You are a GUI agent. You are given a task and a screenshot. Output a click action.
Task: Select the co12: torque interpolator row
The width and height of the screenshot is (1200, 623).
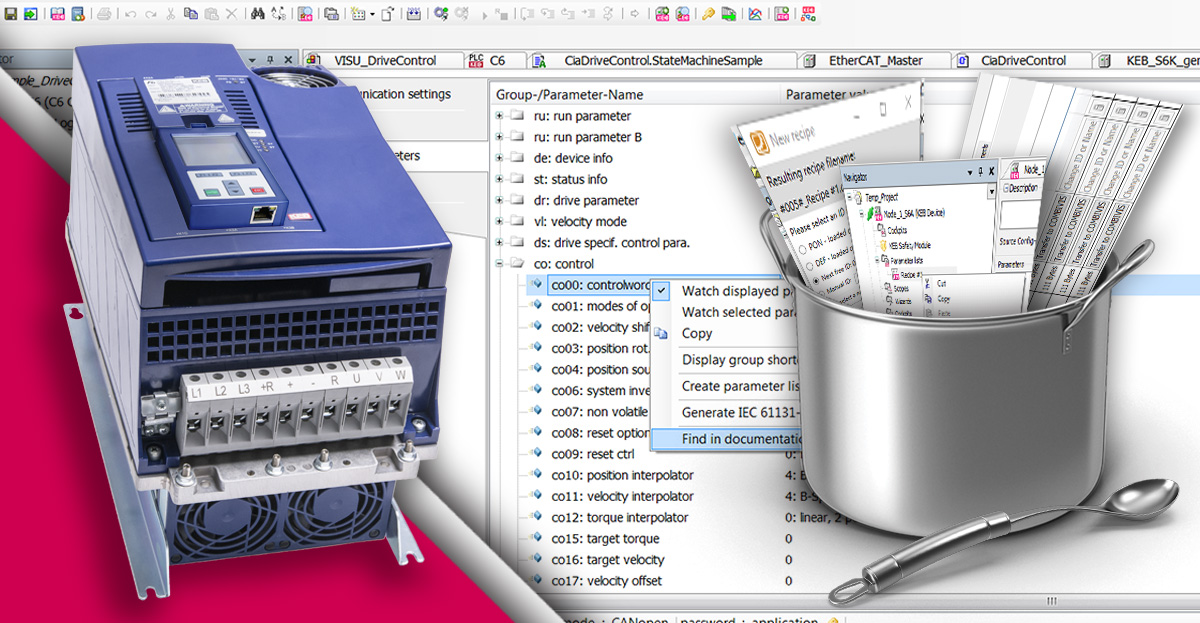tap(620, 517)
